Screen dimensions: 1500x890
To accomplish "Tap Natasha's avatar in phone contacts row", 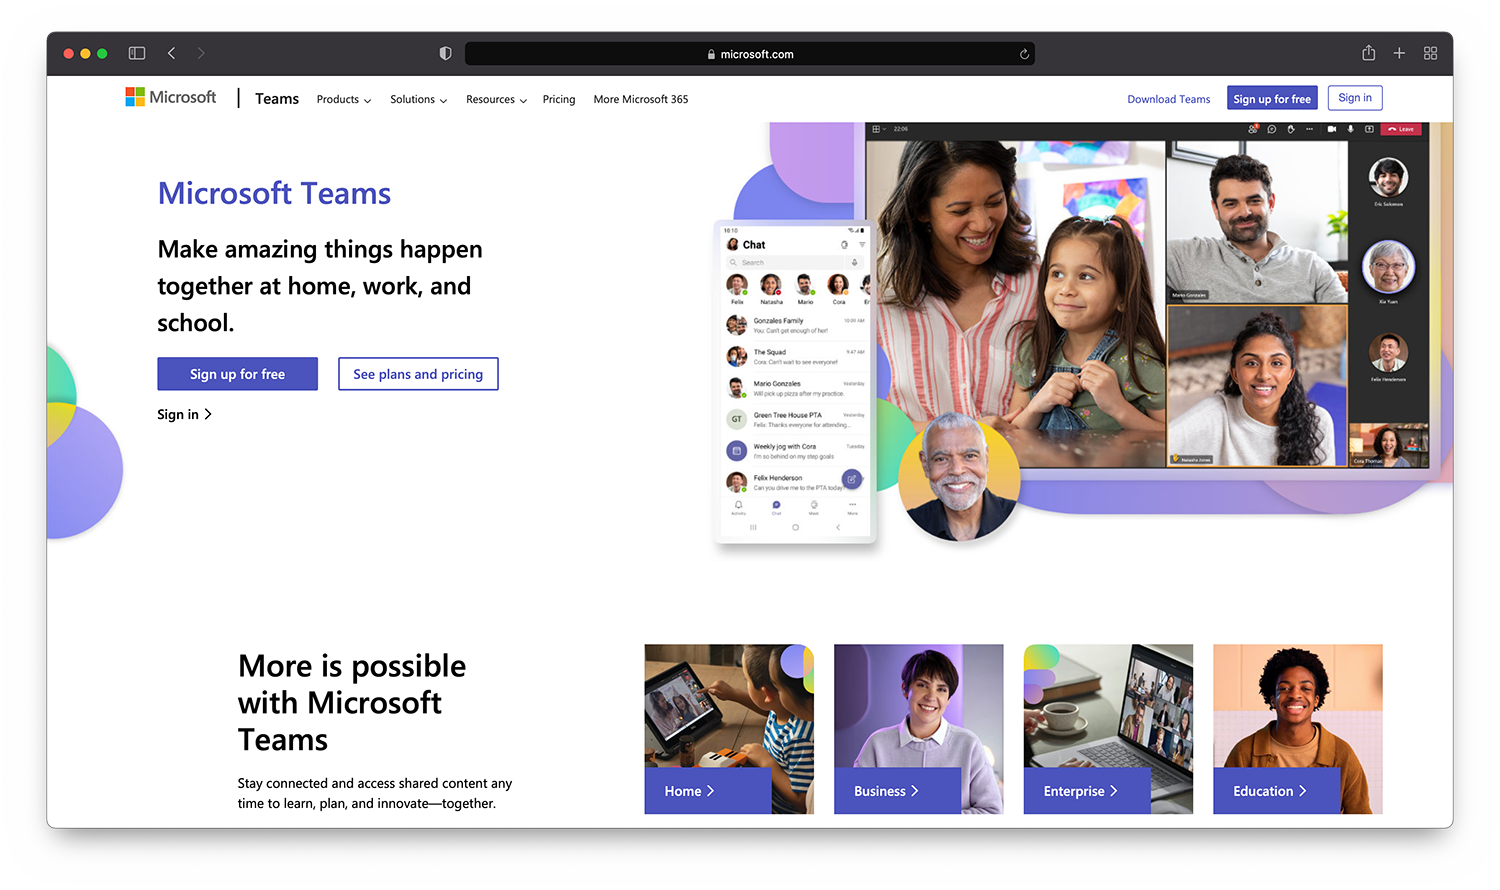I will pos(771,284).
